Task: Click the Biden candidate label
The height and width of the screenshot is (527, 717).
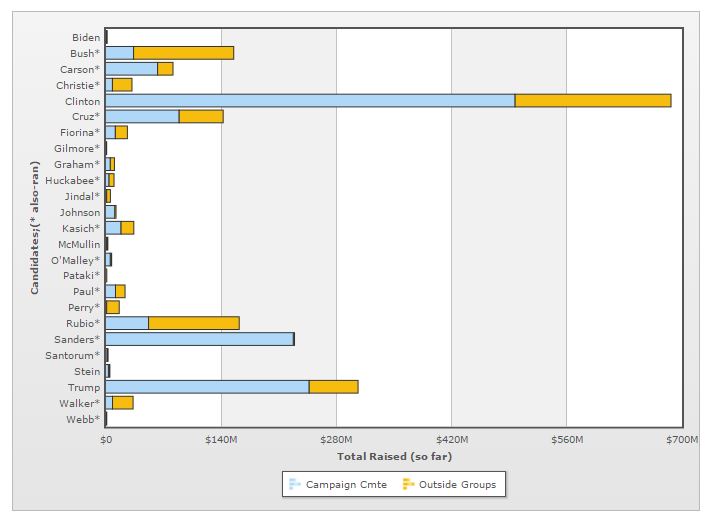Action: point(86,38)
